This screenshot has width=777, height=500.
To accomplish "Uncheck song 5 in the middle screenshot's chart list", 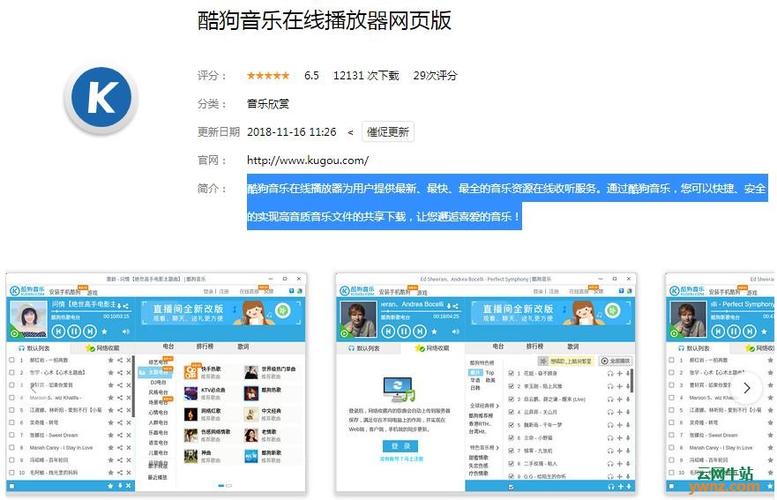I will 511,425.
